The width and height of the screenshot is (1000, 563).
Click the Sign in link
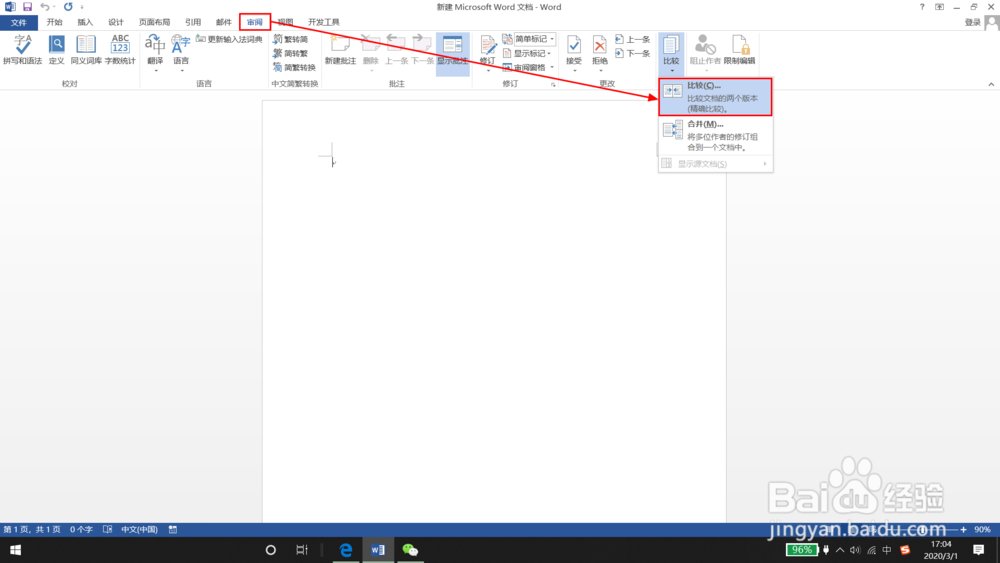click(x=973, y=22)
